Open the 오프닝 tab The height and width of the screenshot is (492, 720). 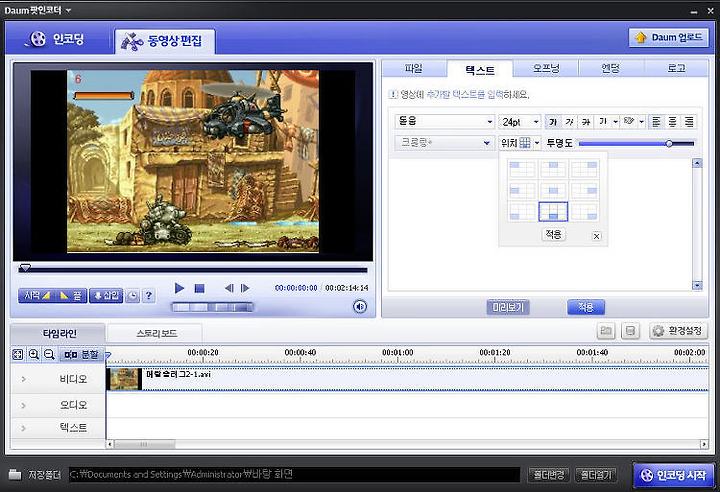546,69
